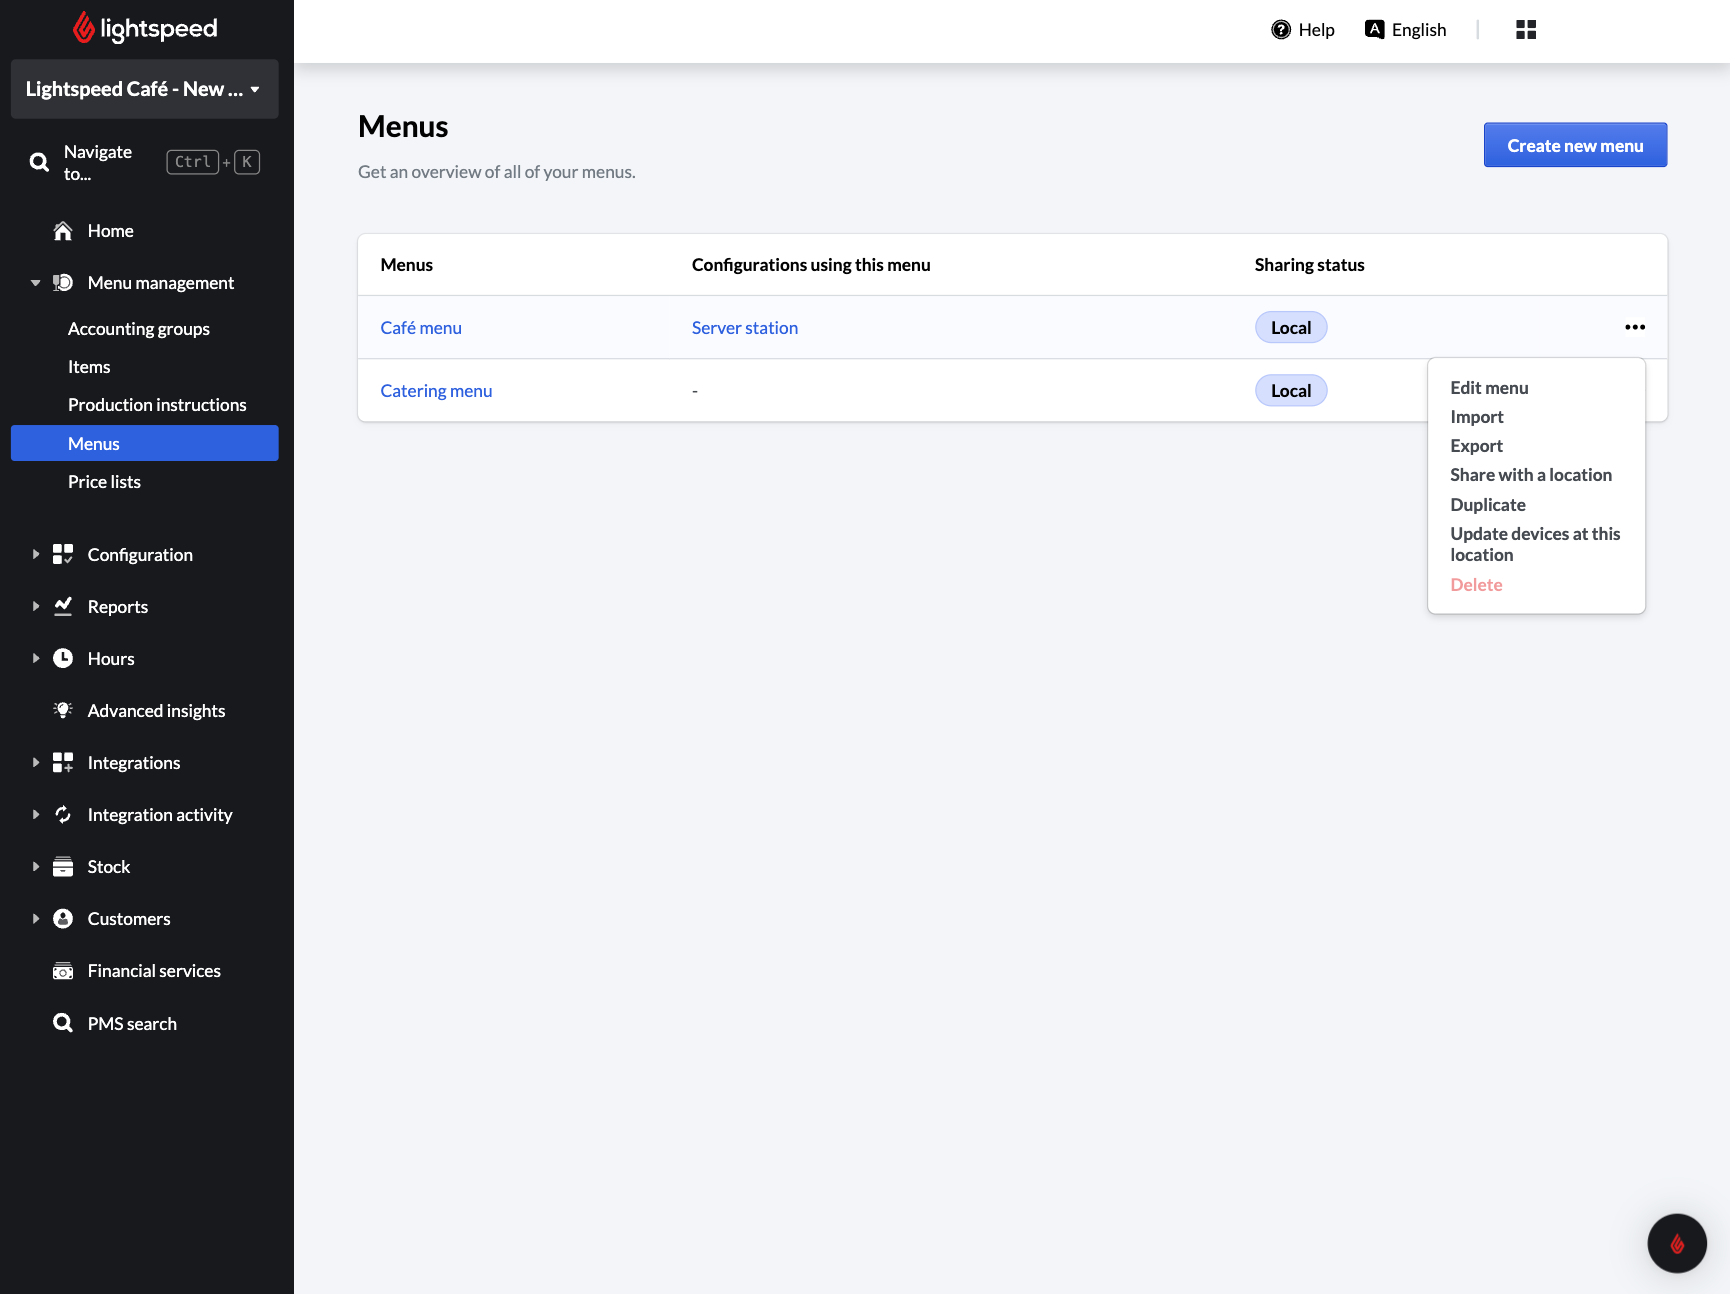Select Share with a location option
The height and width of the screenshot is (1294, 1730).
coord(1530,475)
